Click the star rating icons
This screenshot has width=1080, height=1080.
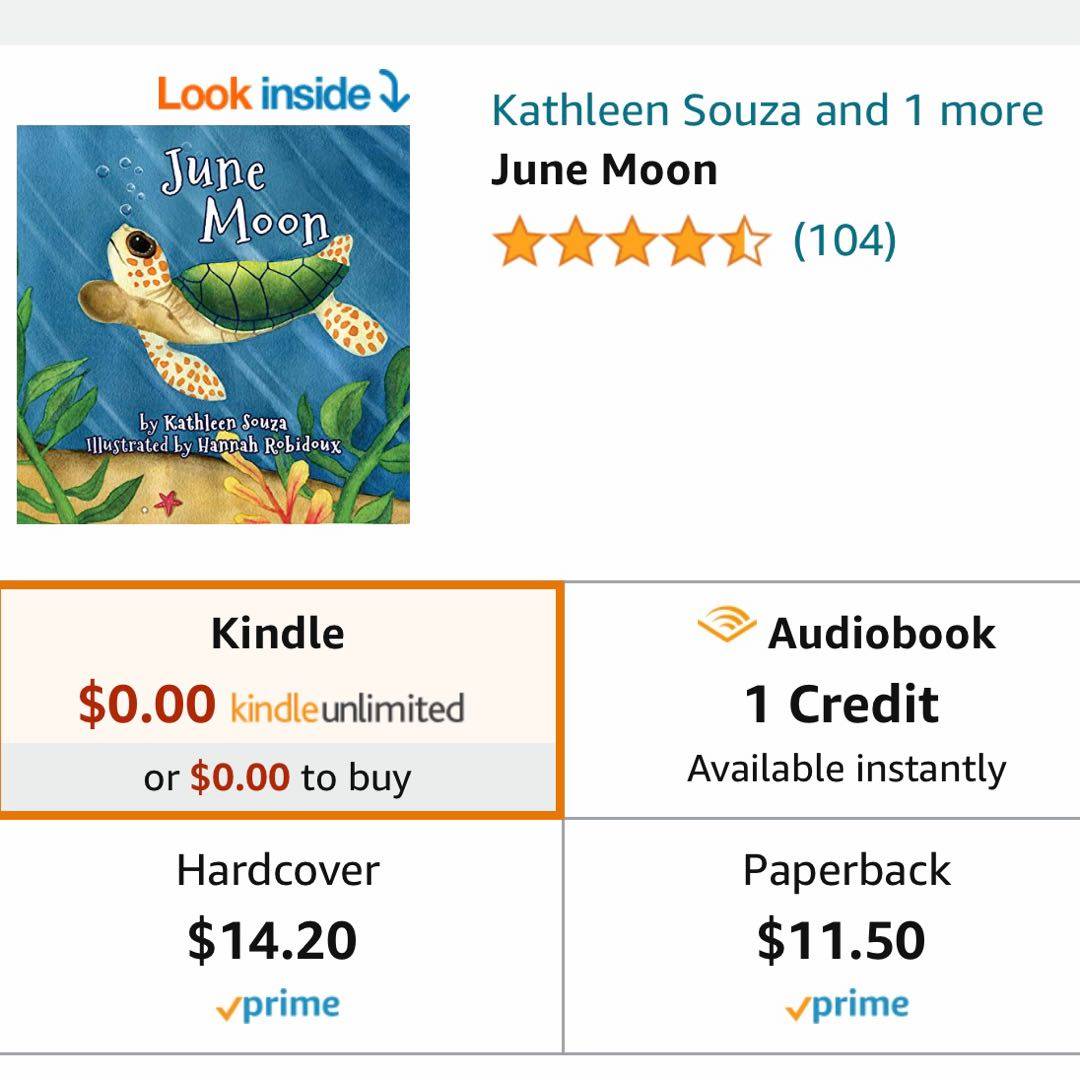631,243
